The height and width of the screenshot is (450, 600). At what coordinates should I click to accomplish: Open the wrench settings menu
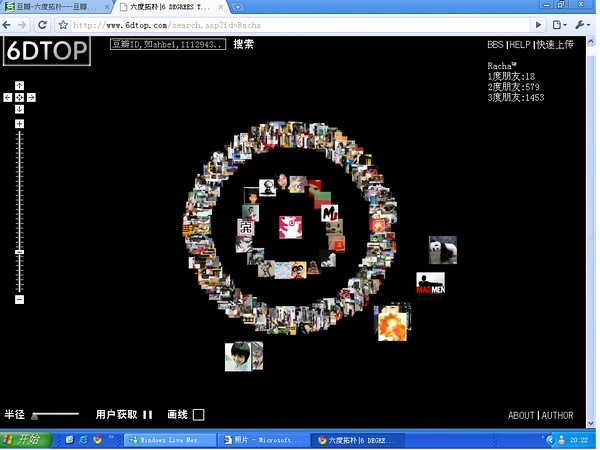tap(582, 24)
